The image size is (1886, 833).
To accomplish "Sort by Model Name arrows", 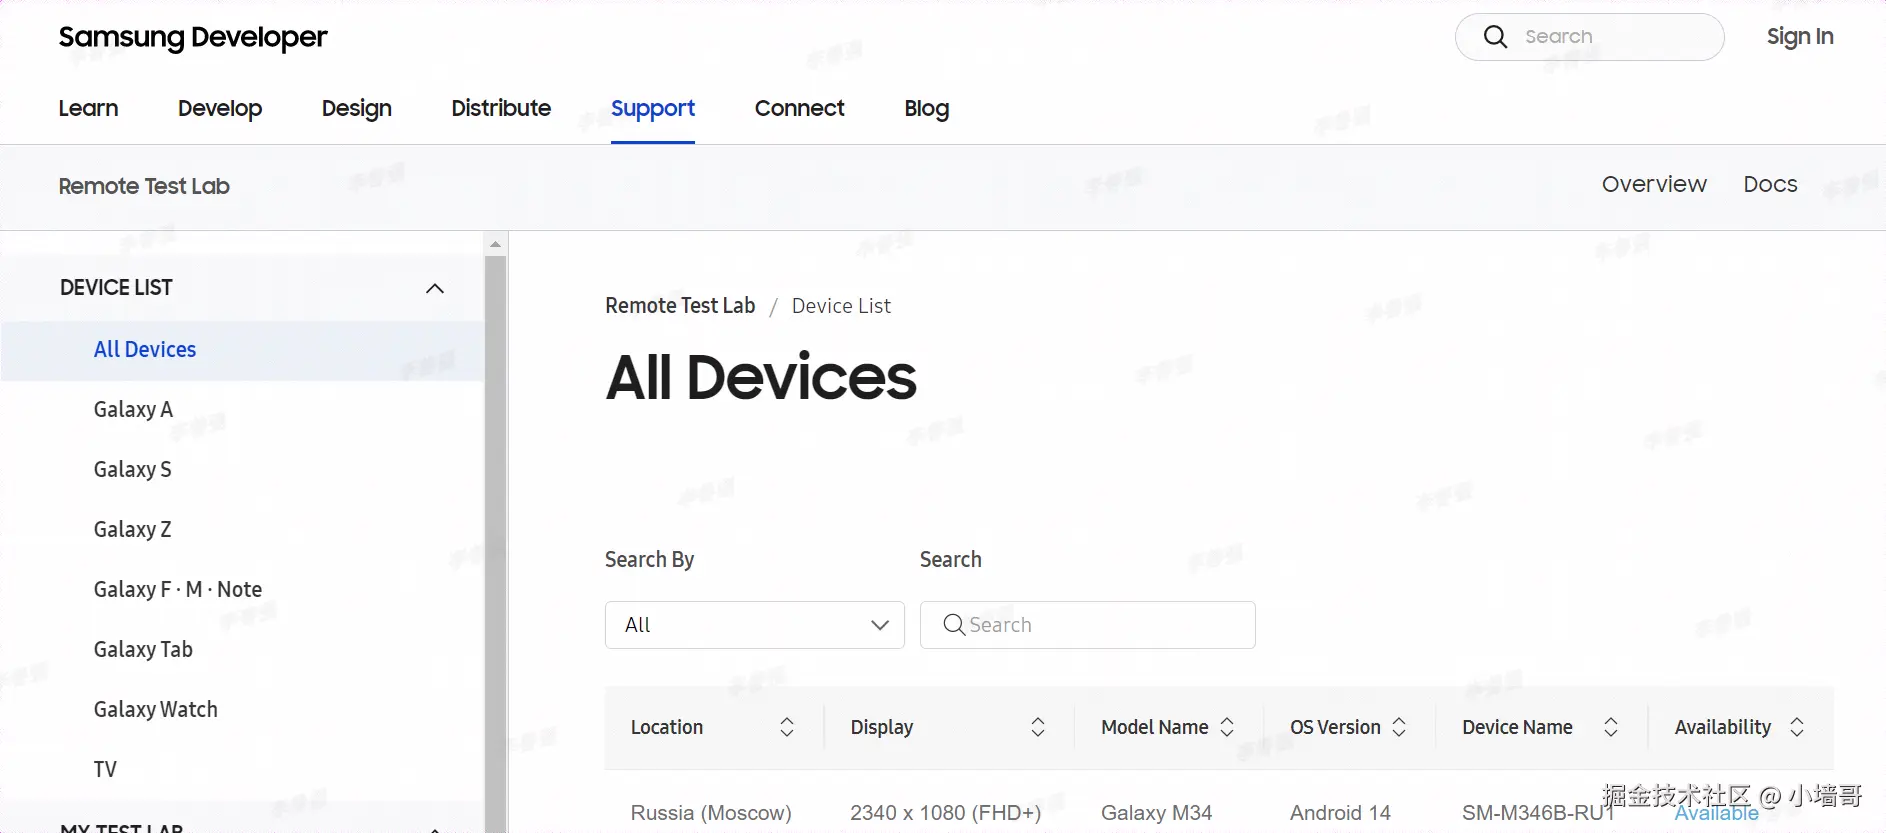I will [x=1227, y=727].
